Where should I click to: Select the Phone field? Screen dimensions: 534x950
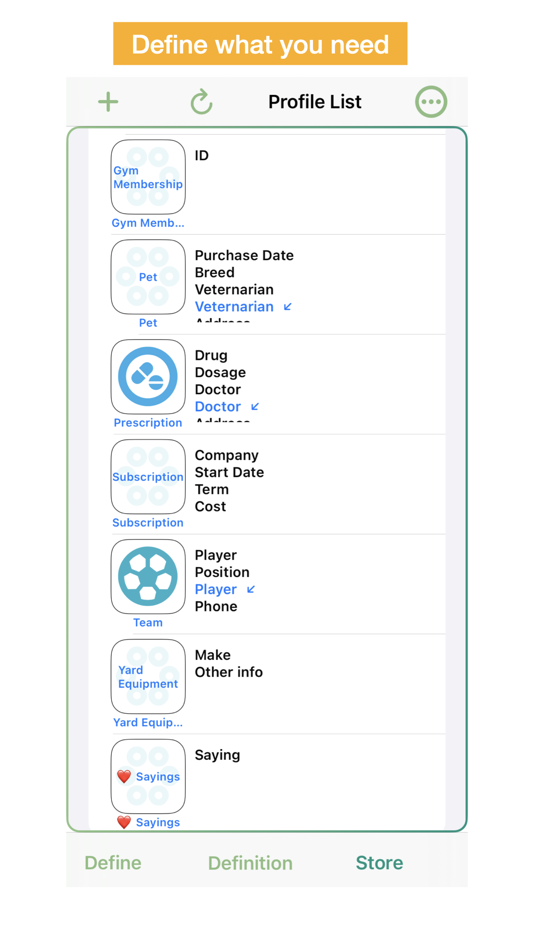tap(216, 606)
